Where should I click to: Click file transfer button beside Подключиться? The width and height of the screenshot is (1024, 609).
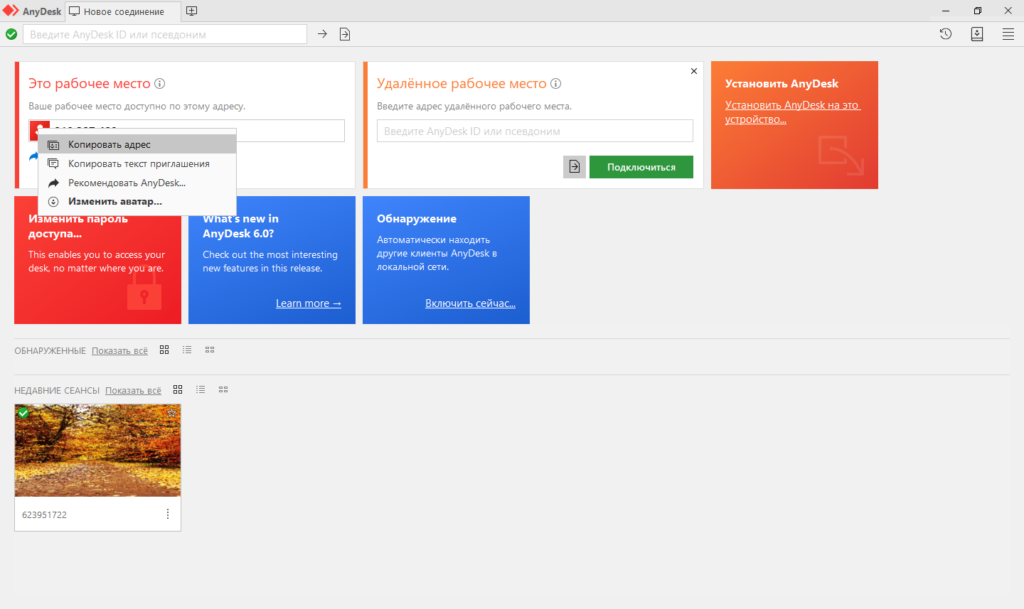574,167
